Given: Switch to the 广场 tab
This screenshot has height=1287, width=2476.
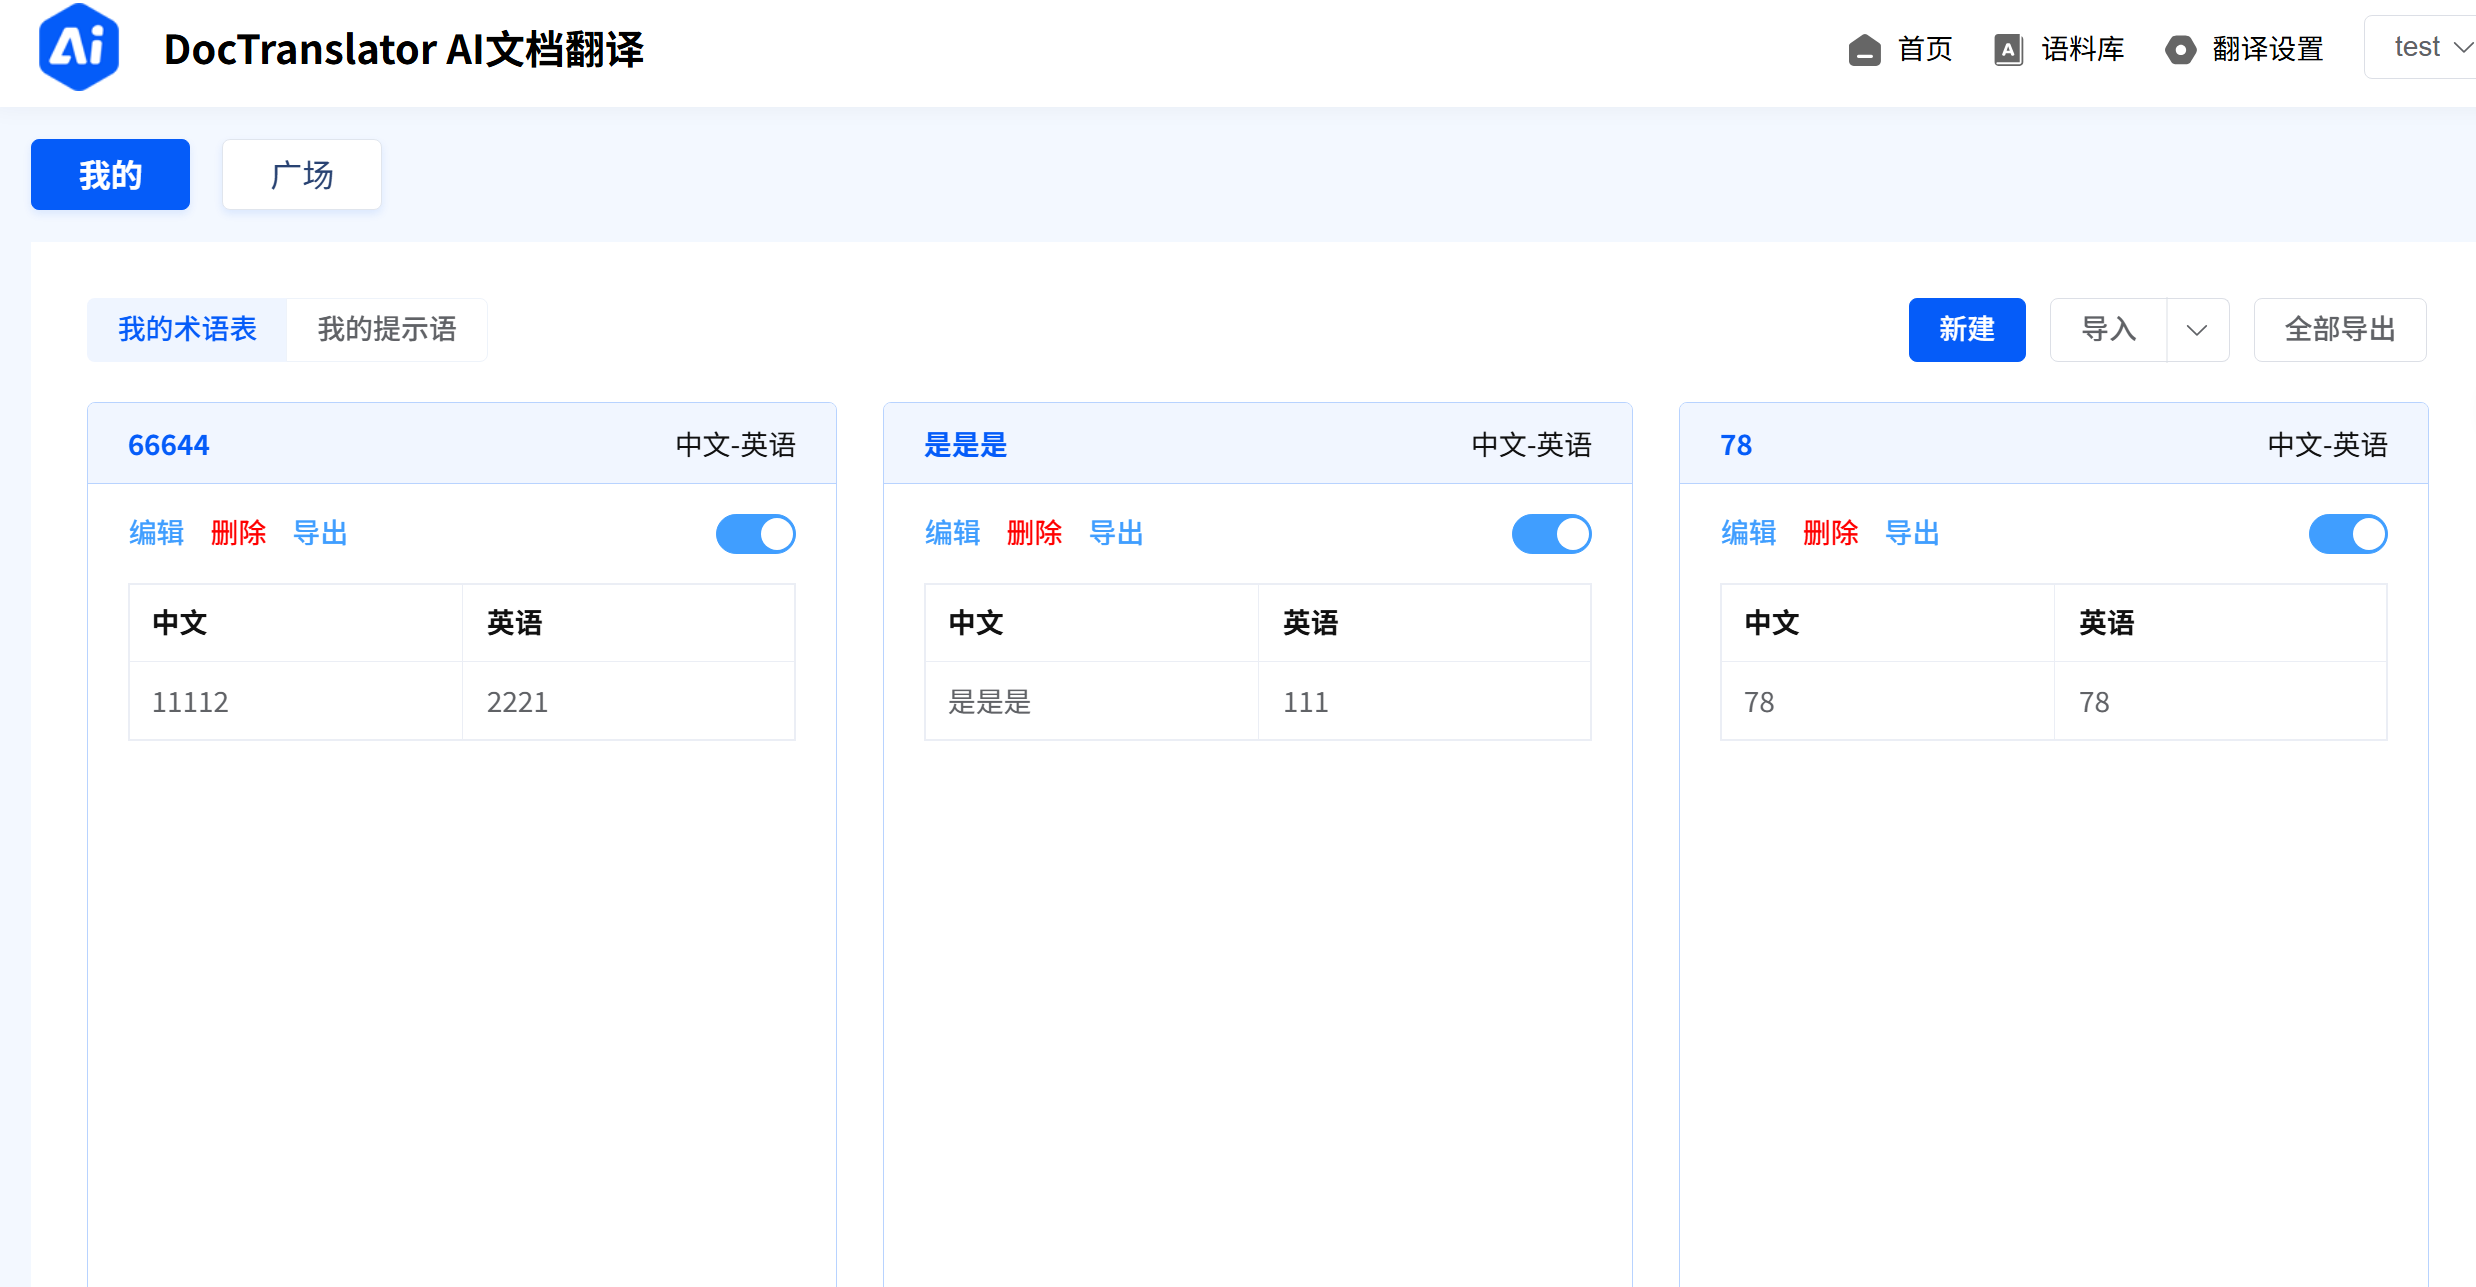Looking at the screenshot, I should tap(301, 174).
